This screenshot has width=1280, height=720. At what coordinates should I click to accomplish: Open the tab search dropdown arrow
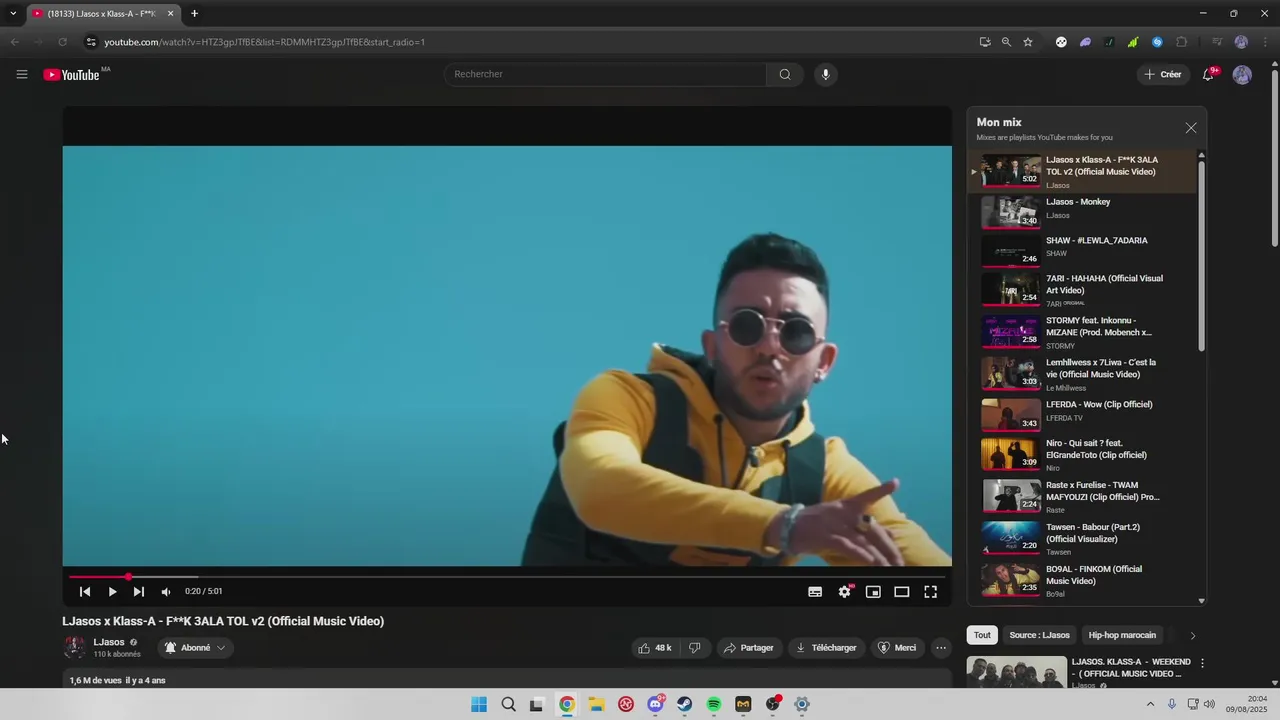12,14
